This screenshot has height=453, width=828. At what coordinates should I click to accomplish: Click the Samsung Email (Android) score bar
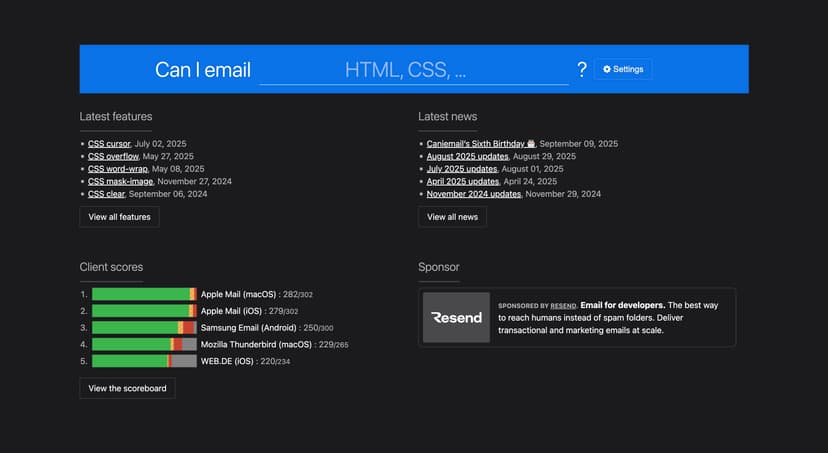(144, 328)
